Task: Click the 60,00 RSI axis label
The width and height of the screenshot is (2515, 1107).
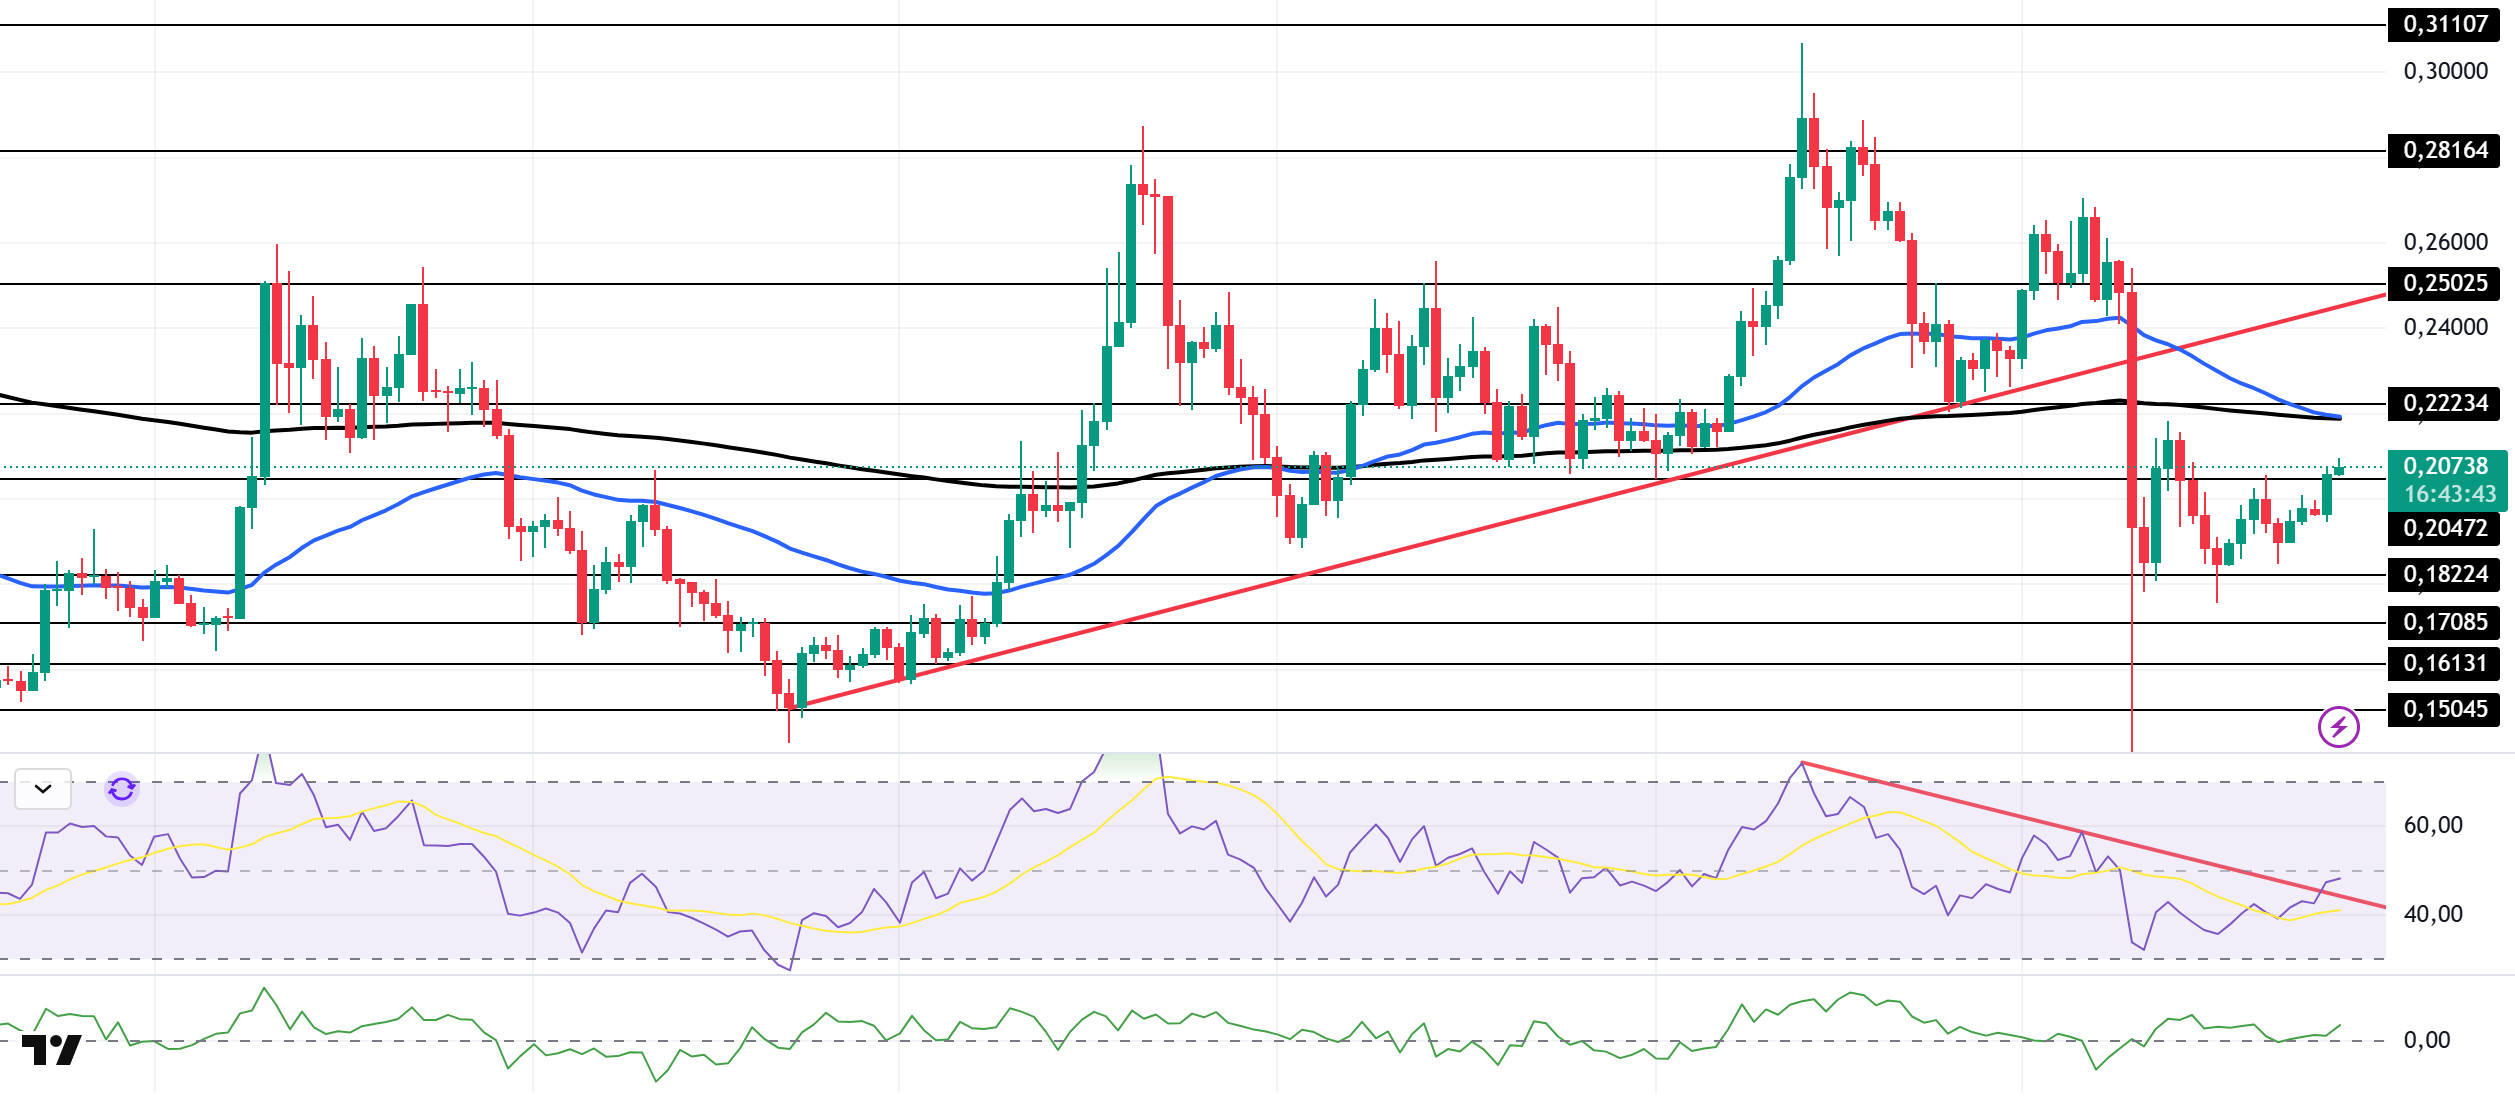Action: (x=2432, y=825)
